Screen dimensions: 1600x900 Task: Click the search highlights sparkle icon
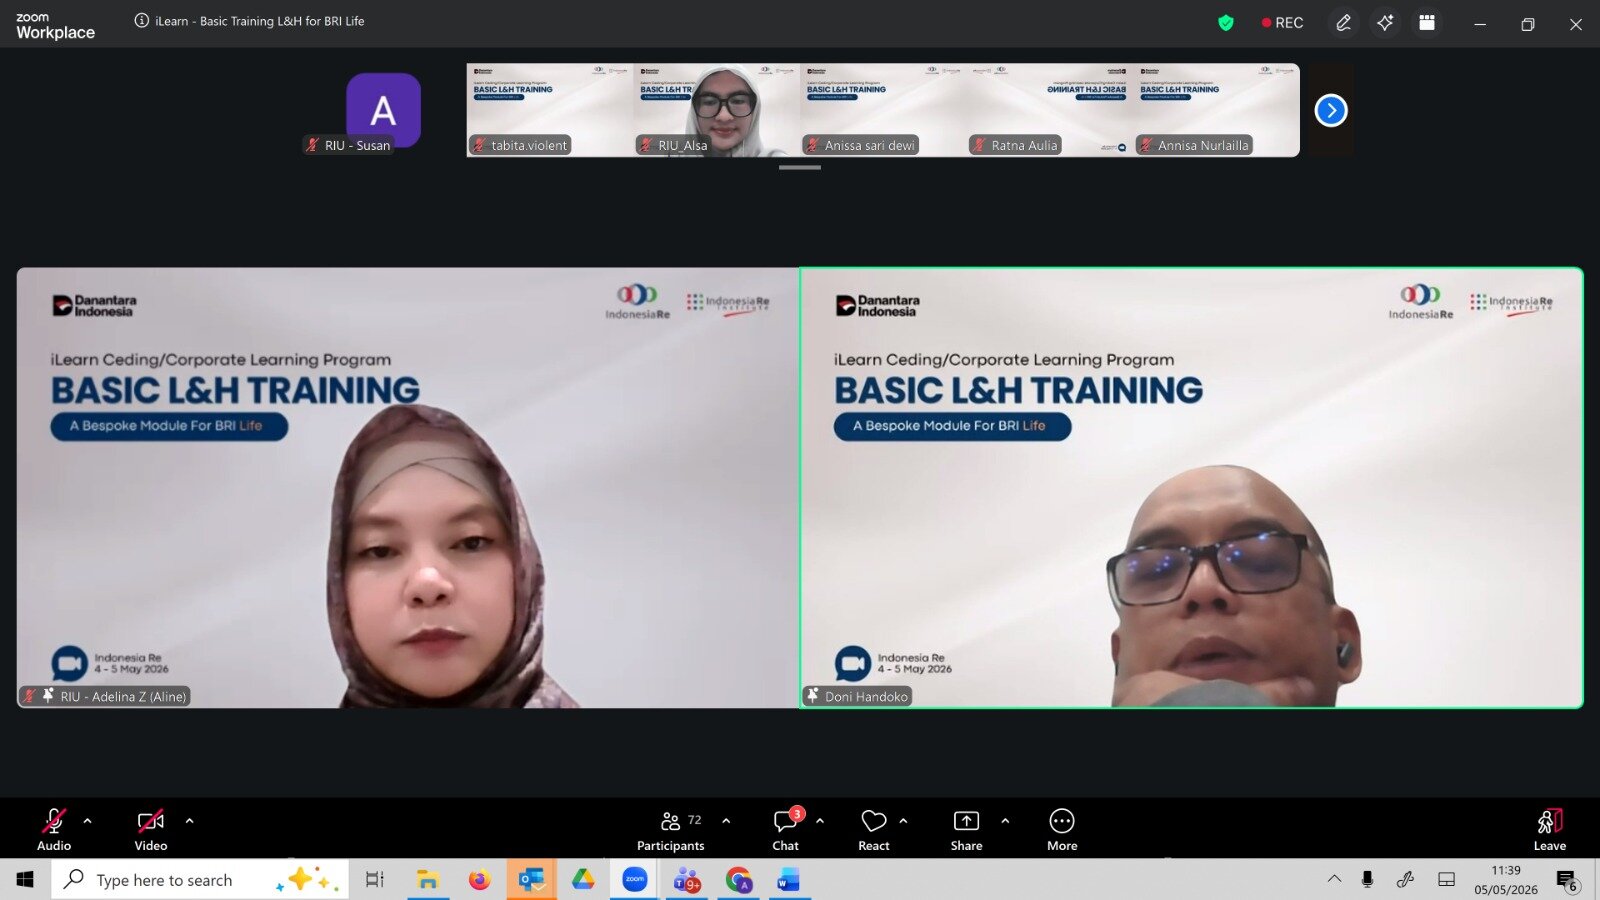coord(308,880)
